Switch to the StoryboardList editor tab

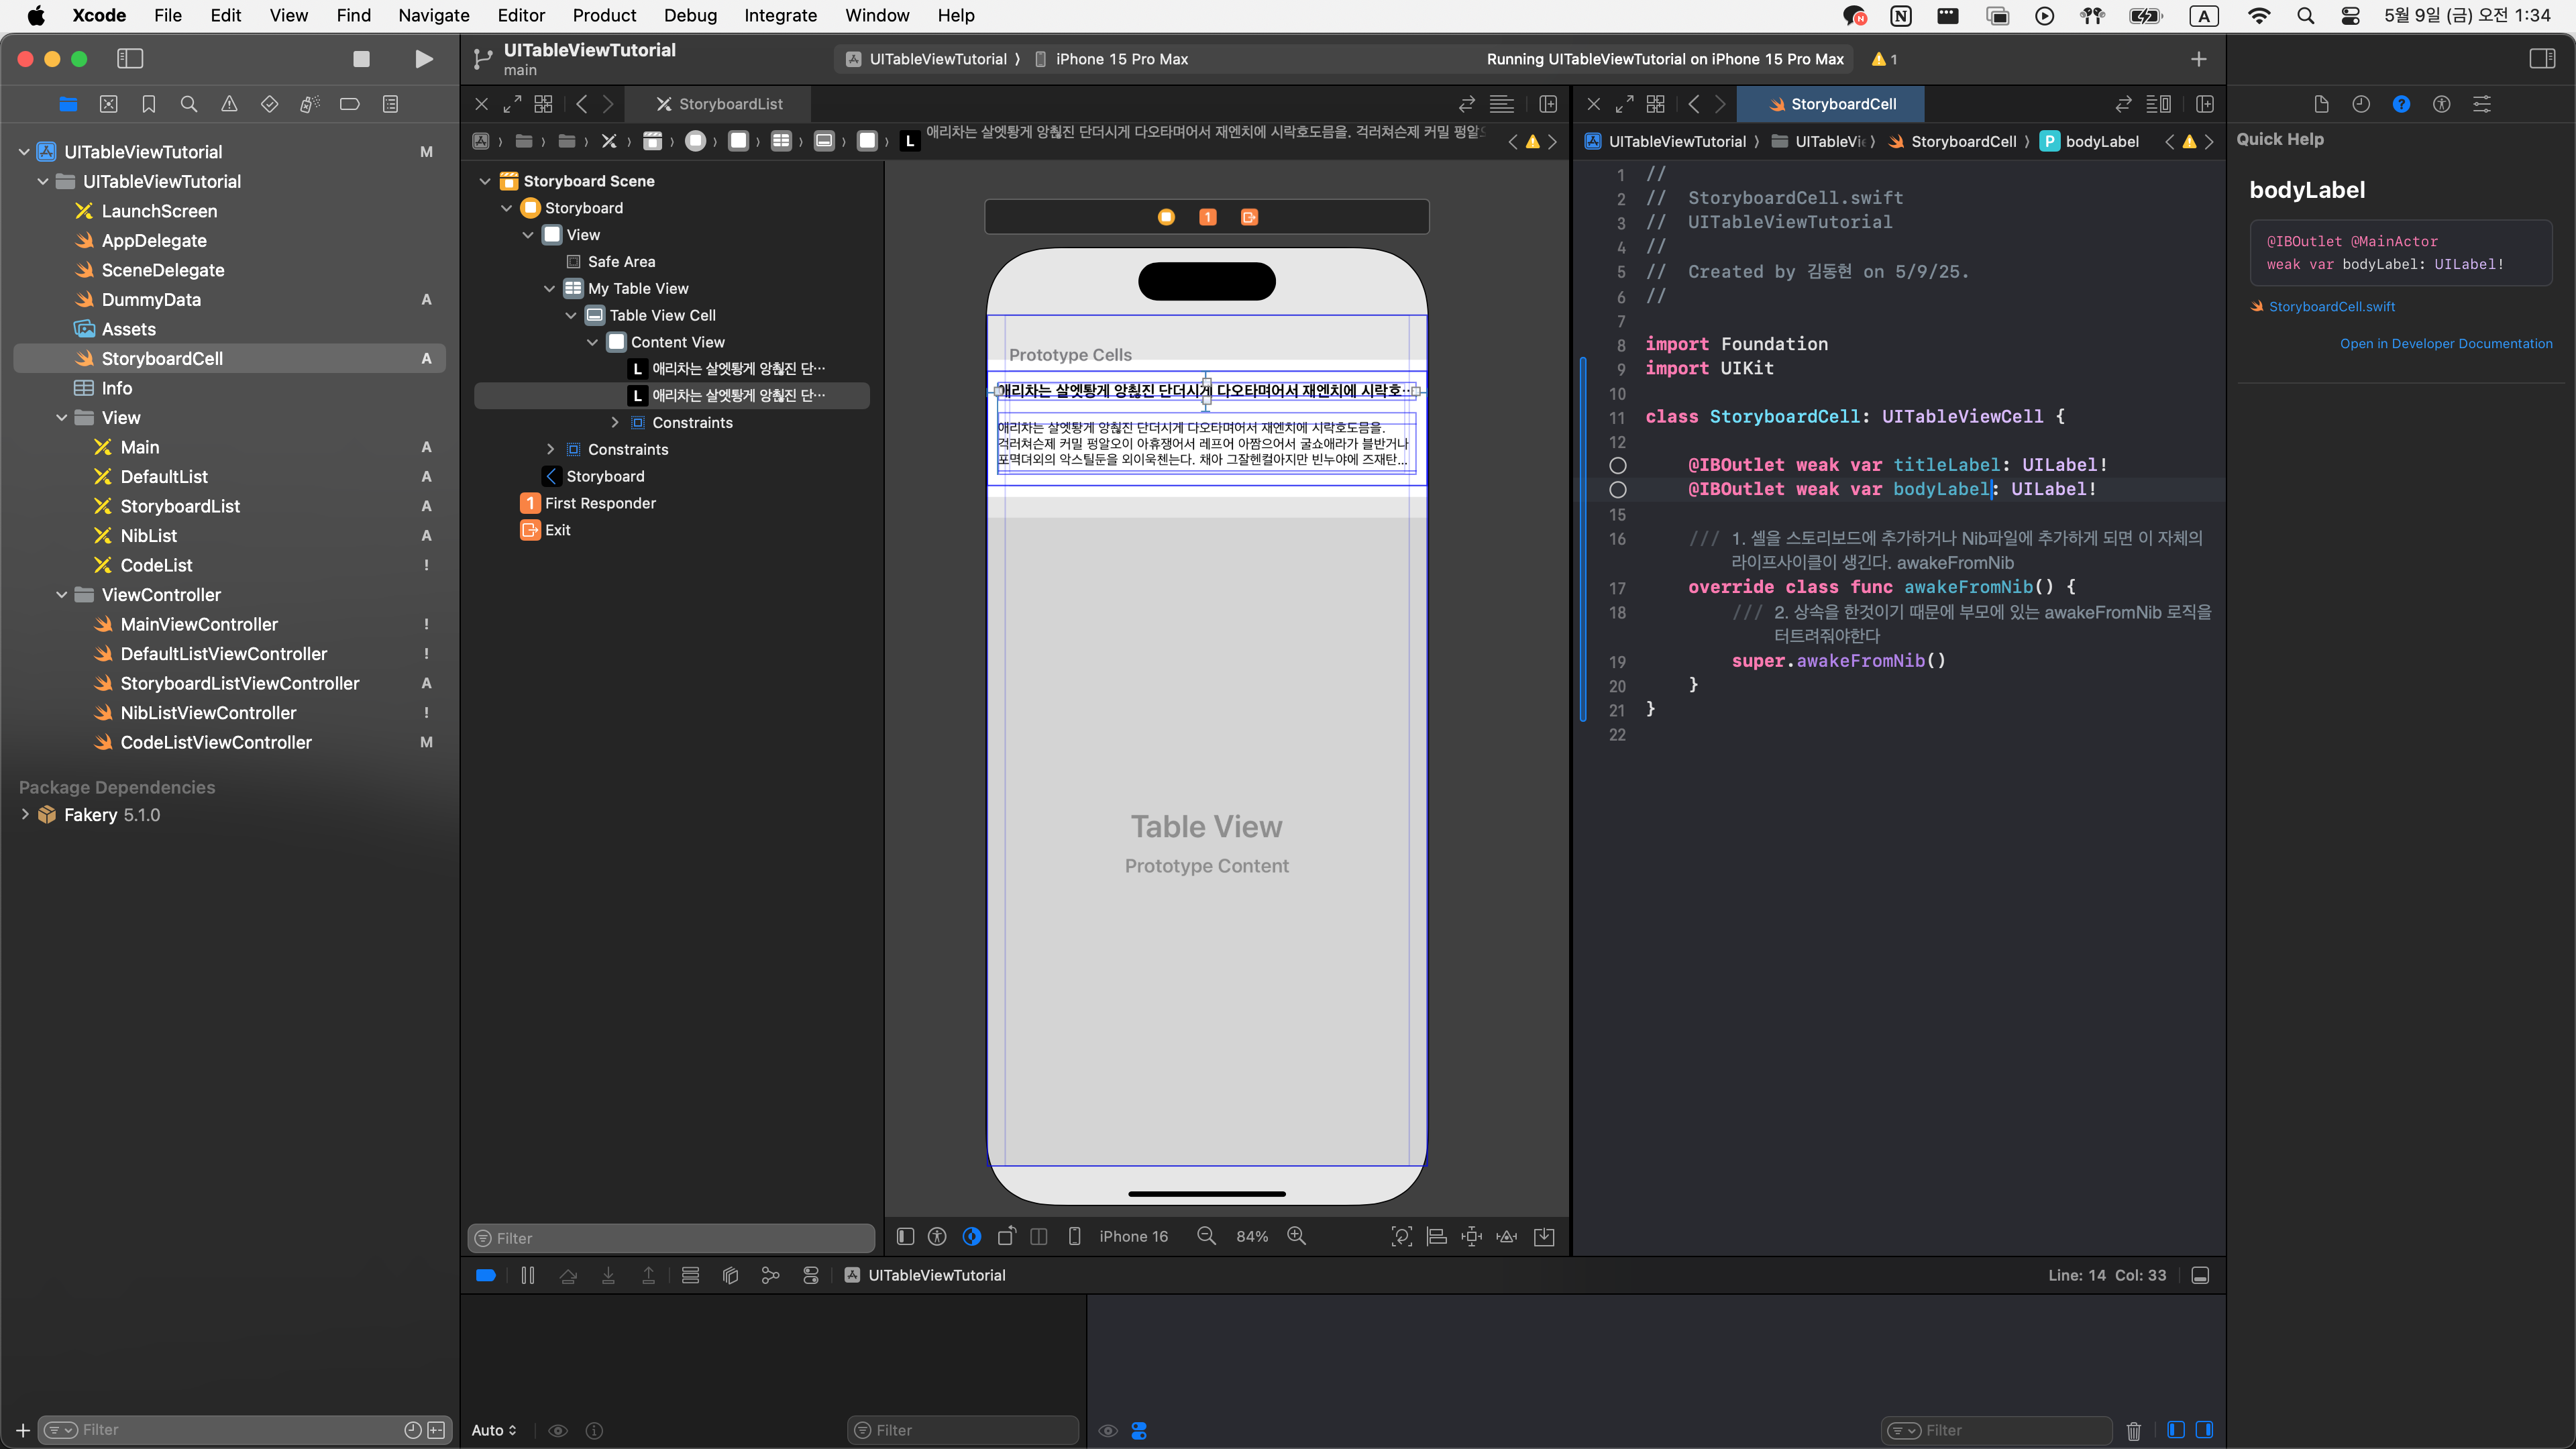click(x=719, y=104)
